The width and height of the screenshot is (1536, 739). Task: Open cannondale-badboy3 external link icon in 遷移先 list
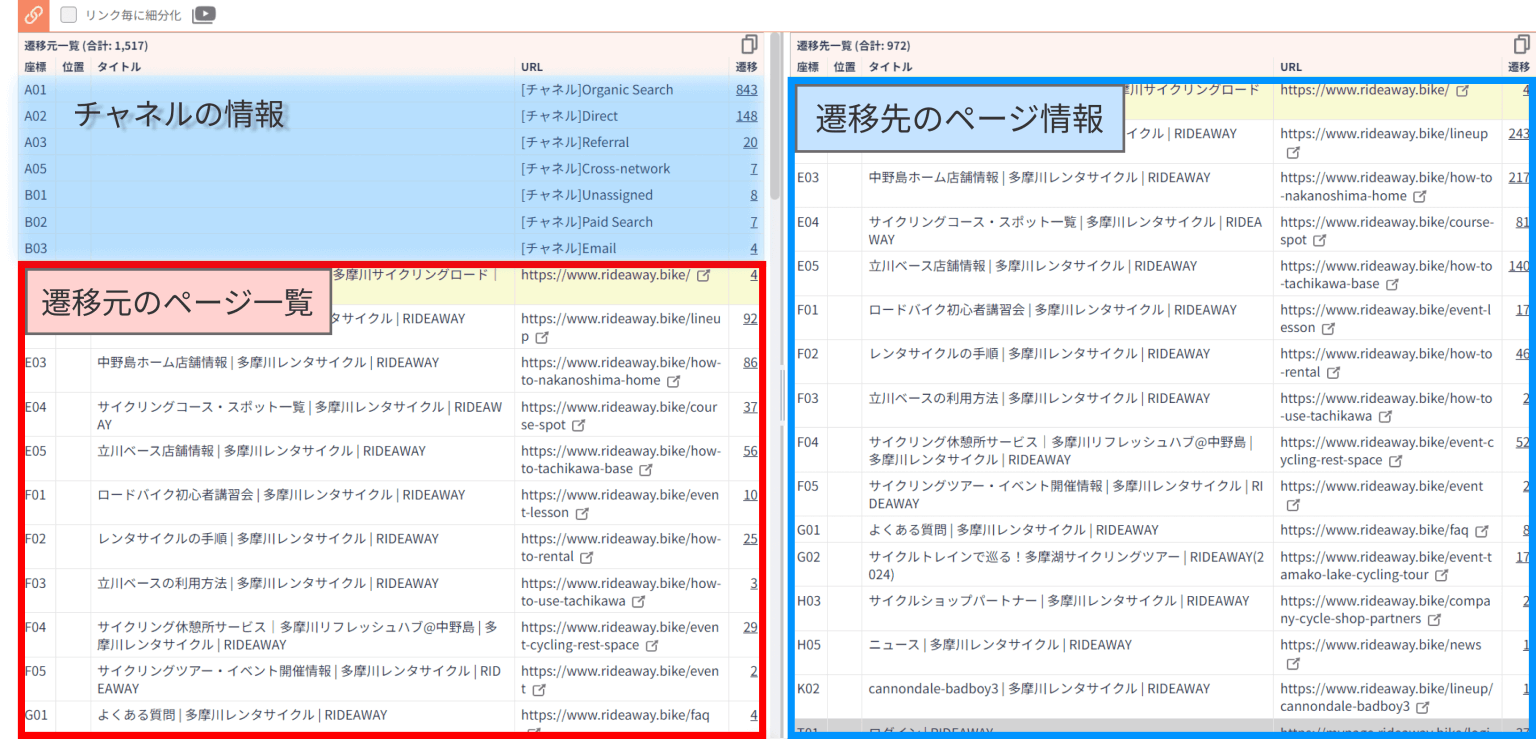(1424, 707)
